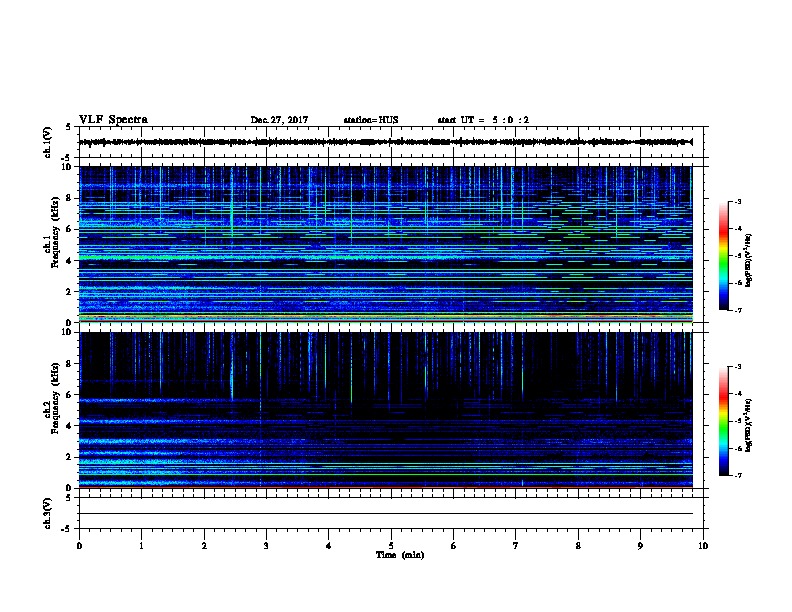Image resolution: width=792 pixels, height=612 pixels.
Task: Click time axis tick label "3"
Action: coord(266,546)
